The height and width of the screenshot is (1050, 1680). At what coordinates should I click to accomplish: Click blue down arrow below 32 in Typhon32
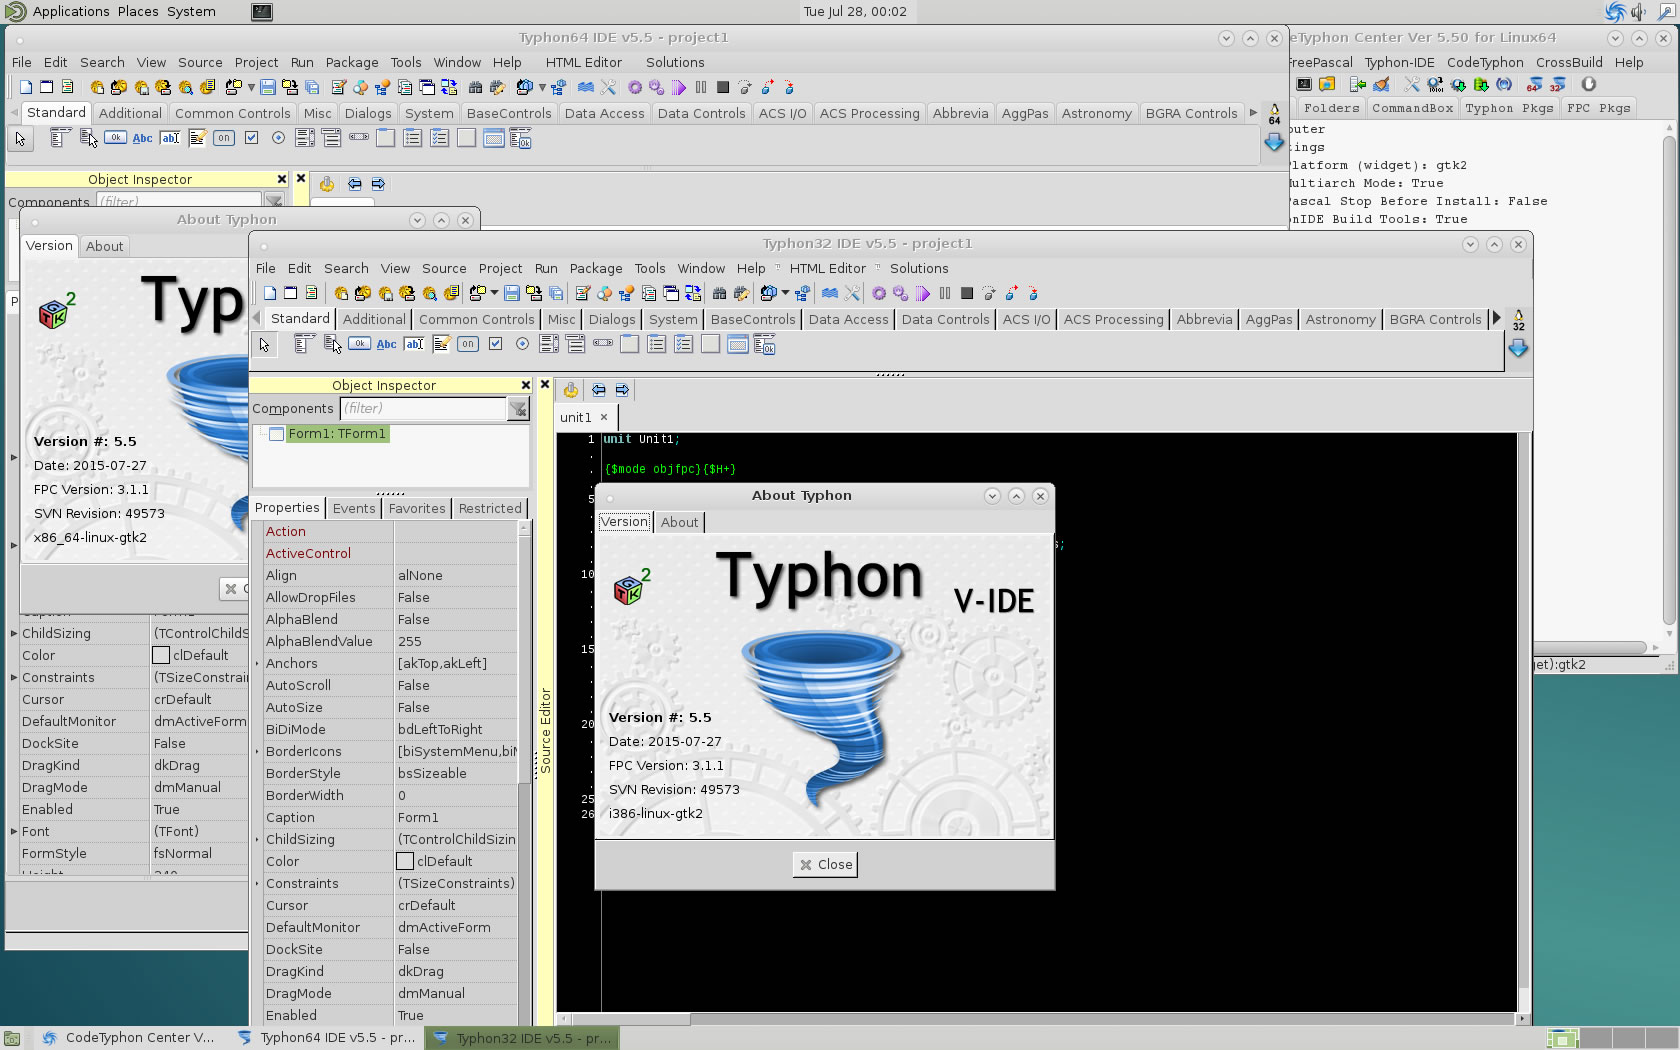click(1518, 348)
